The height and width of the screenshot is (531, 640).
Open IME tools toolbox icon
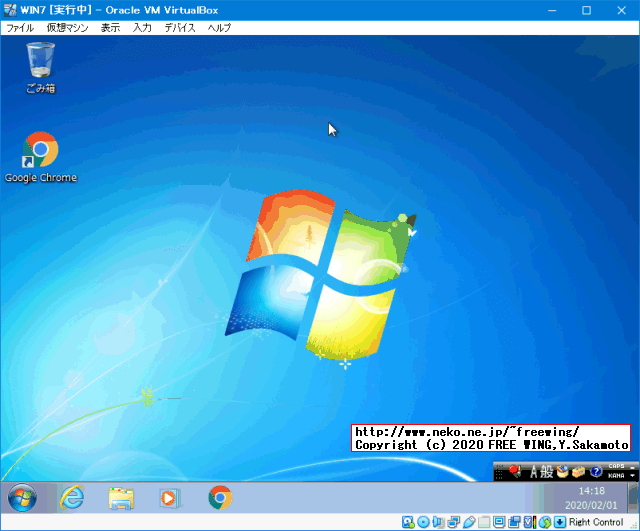[578, 471]
